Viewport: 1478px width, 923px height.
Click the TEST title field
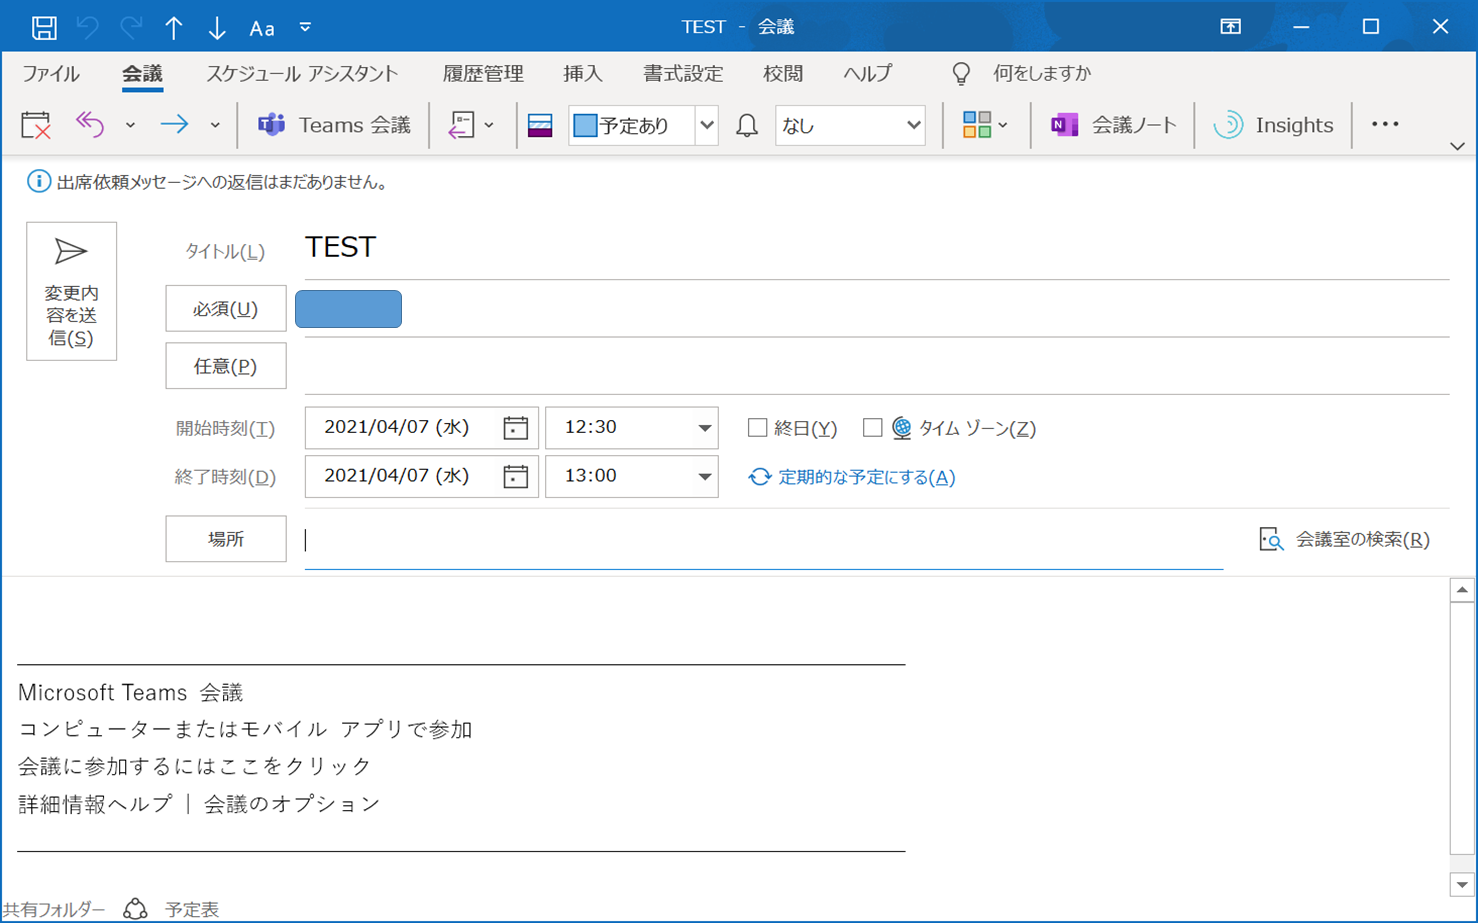click(x=877, y=247)
